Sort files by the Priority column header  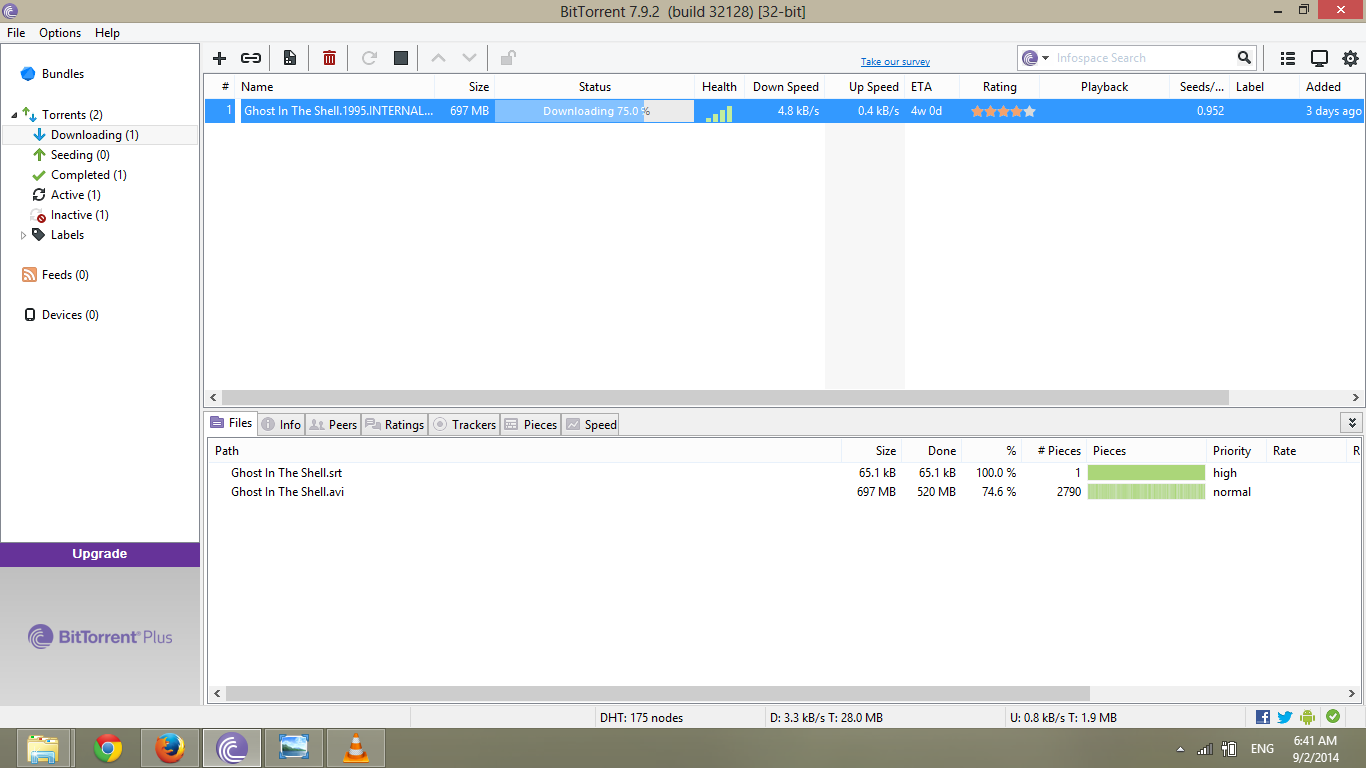pos(1236,451)
